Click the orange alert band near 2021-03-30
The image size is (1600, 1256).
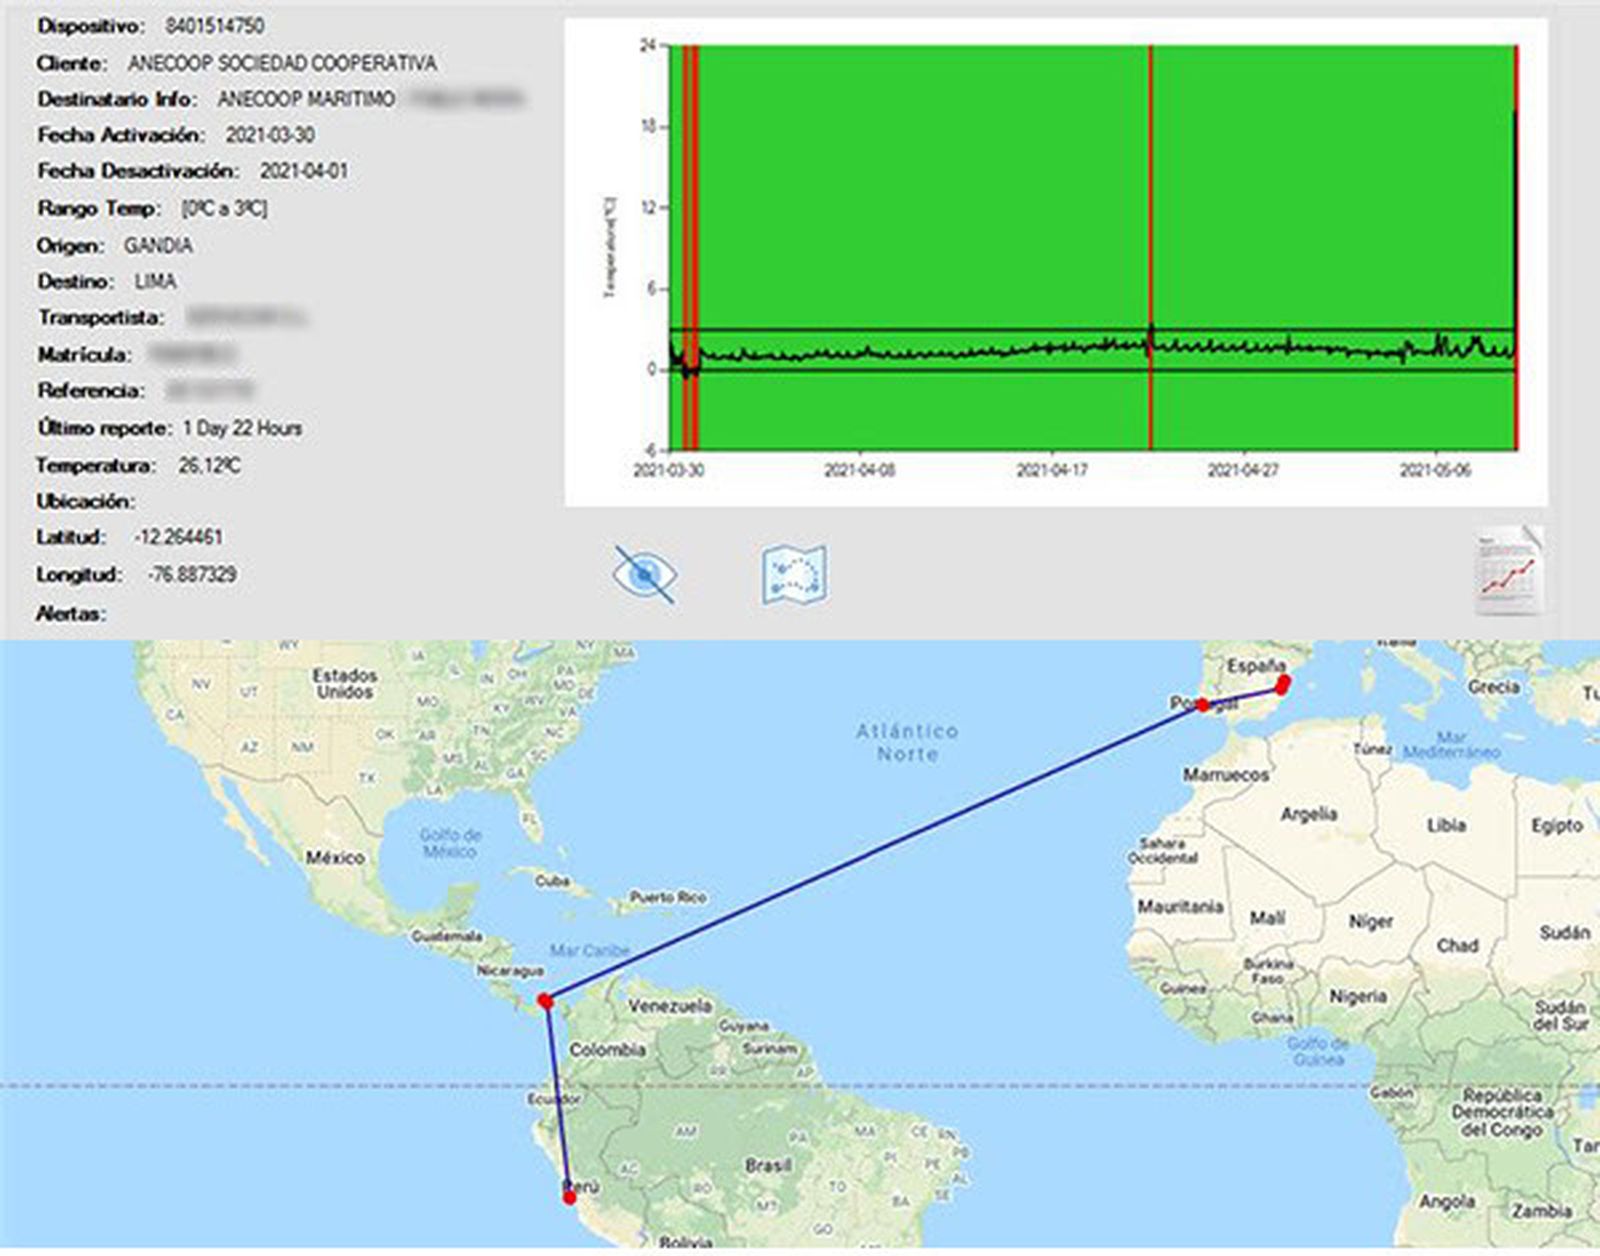690,200
